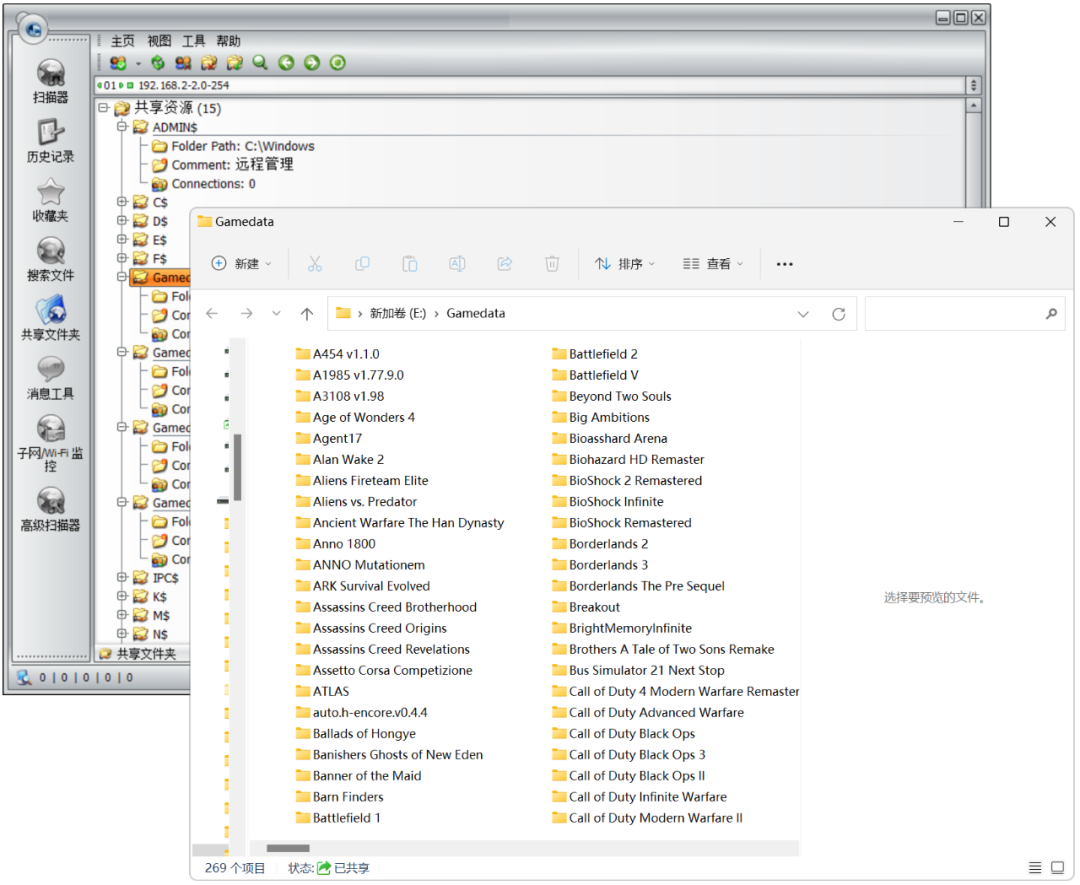Open the 新建 New dropdown in Explorer
Screen dimensions: 1080x885
click(242, 264)
